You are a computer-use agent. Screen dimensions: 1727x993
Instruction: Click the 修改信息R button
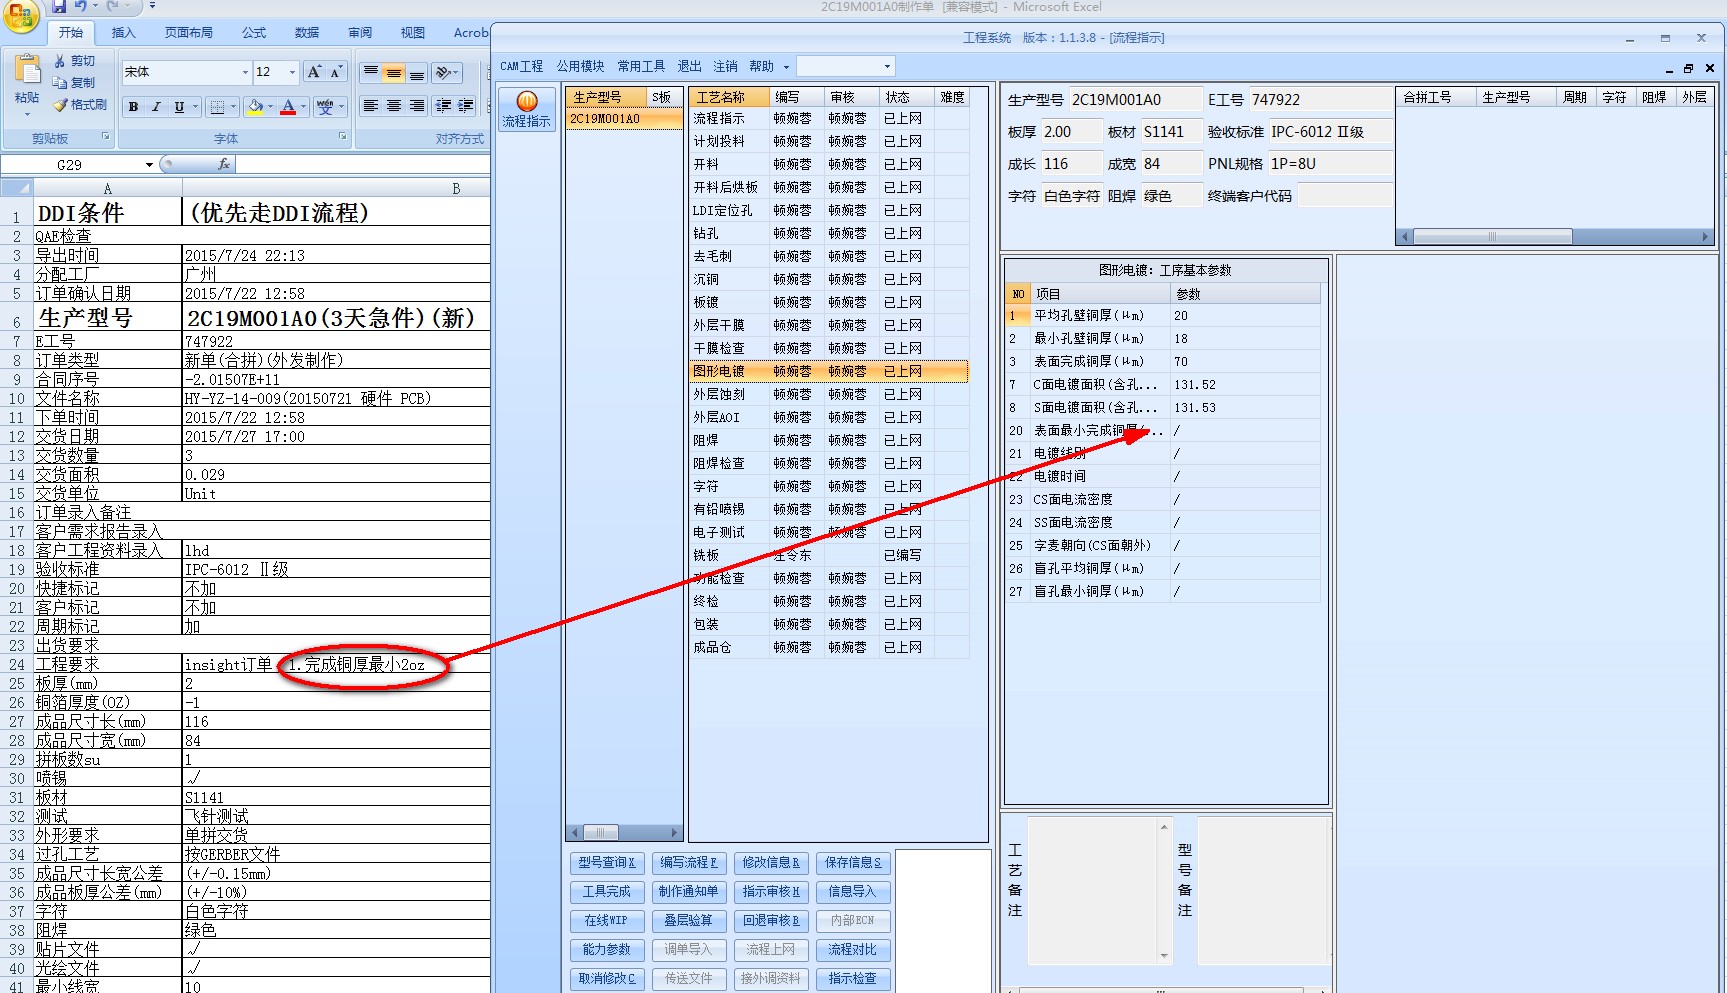pos(770,862)
